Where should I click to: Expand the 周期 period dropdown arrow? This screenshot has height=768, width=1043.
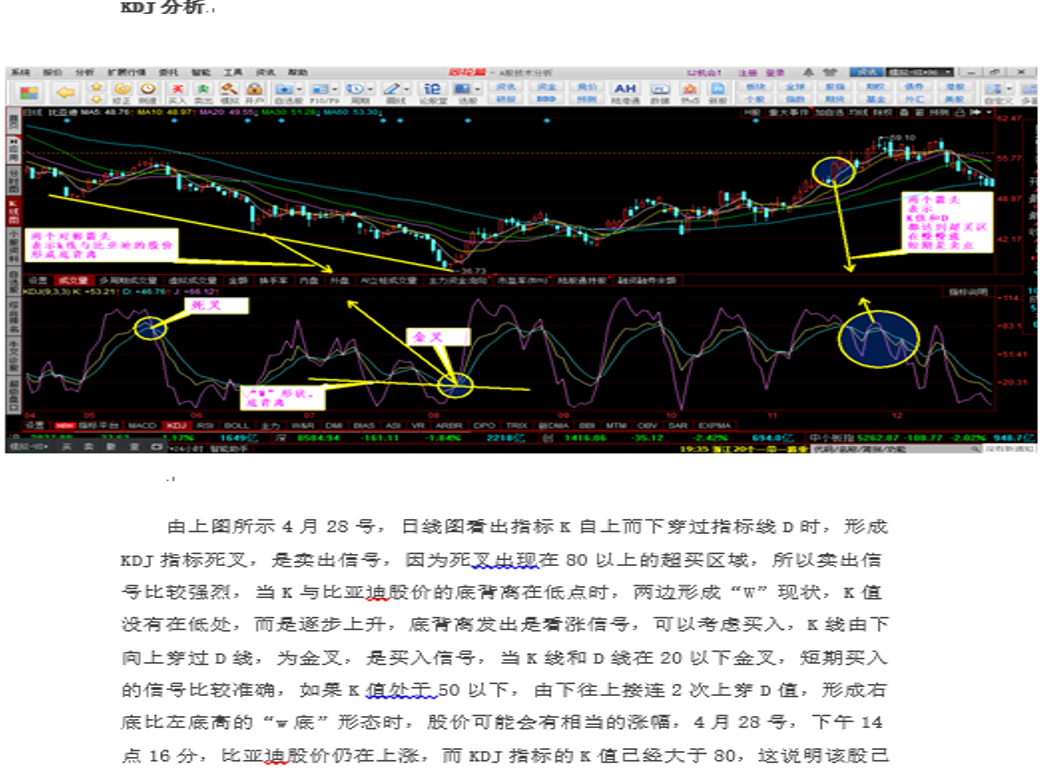pos(370,89)
